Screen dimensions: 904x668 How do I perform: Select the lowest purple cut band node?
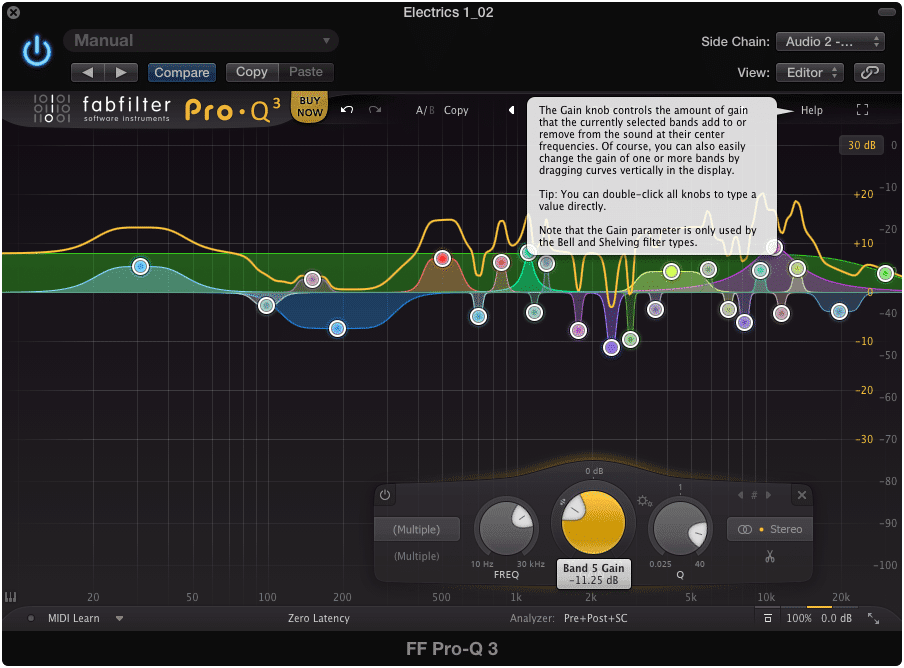611,347
